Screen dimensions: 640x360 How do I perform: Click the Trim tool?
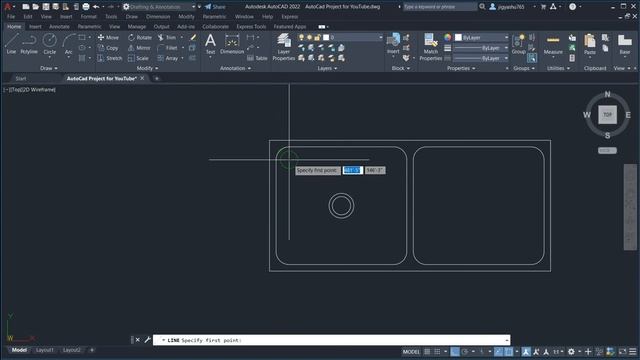(x=167, y=37)
